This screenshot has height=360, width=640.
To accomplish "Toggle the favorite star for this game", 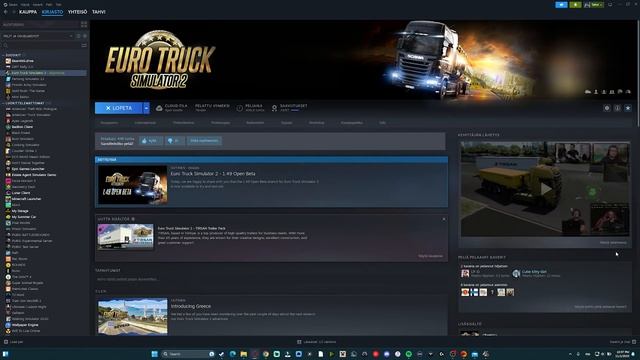I will (x=628, y=108).
